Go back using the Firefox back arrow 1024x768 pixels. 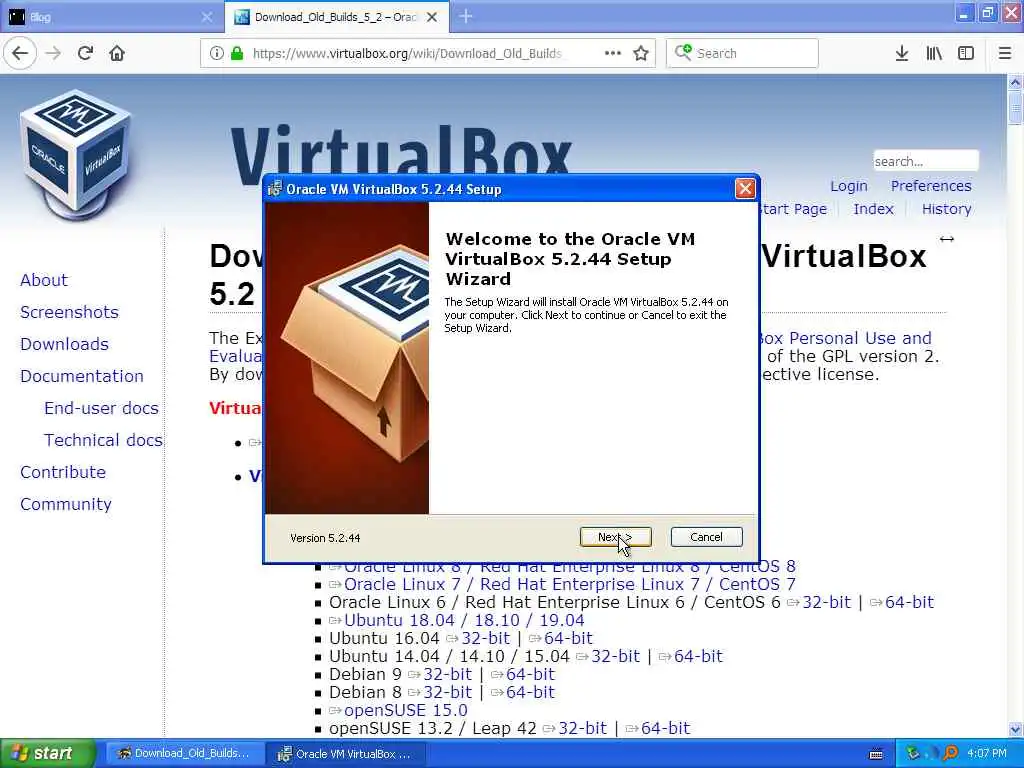(20, 53)
